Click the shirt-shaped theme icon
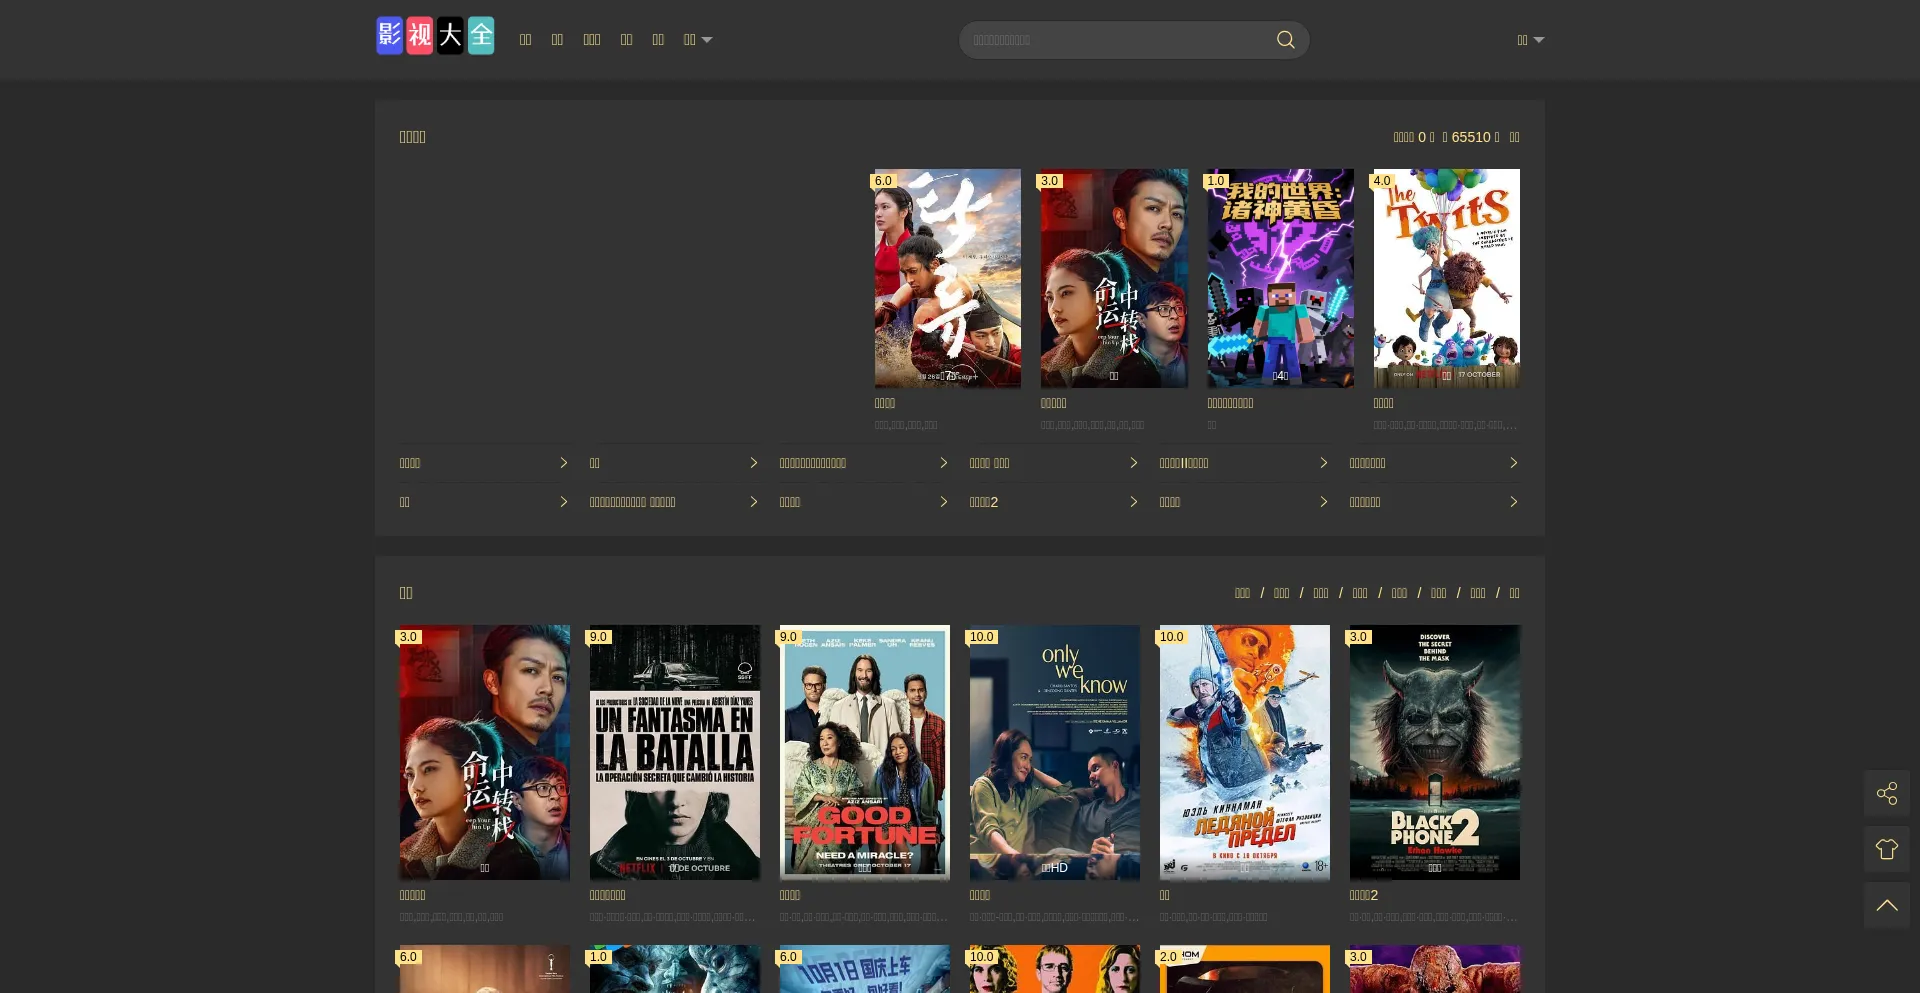The width and height of the screenshot is (1920, 993). pos(1886,850)
